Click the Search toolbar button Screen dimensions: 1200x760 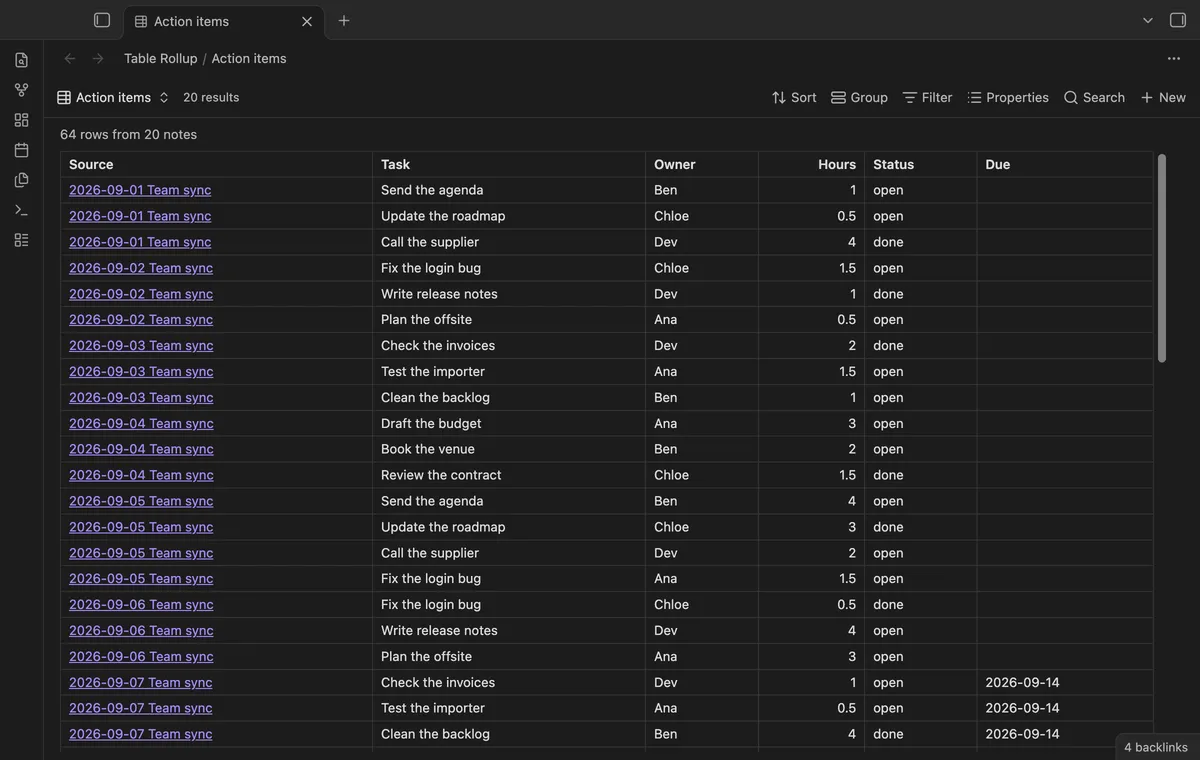point(1094,97)
